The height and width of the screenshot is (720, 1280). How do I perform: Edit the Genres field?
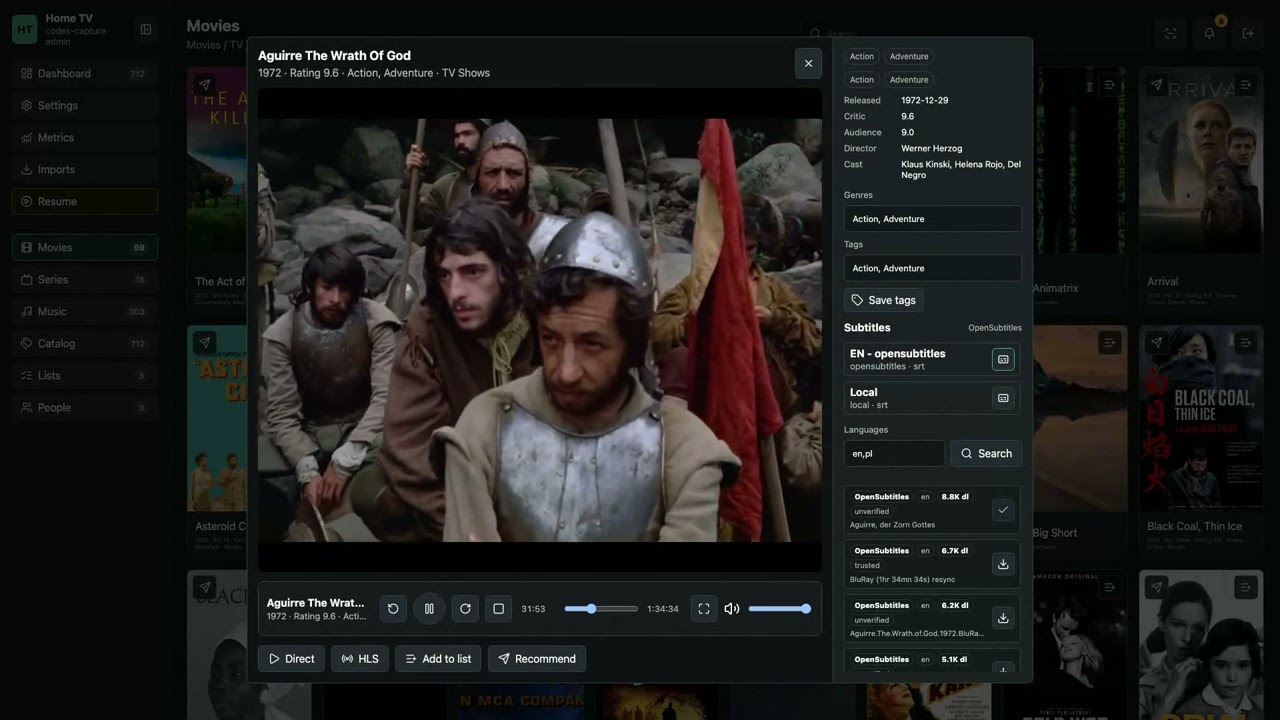click(x=933, y=219)
